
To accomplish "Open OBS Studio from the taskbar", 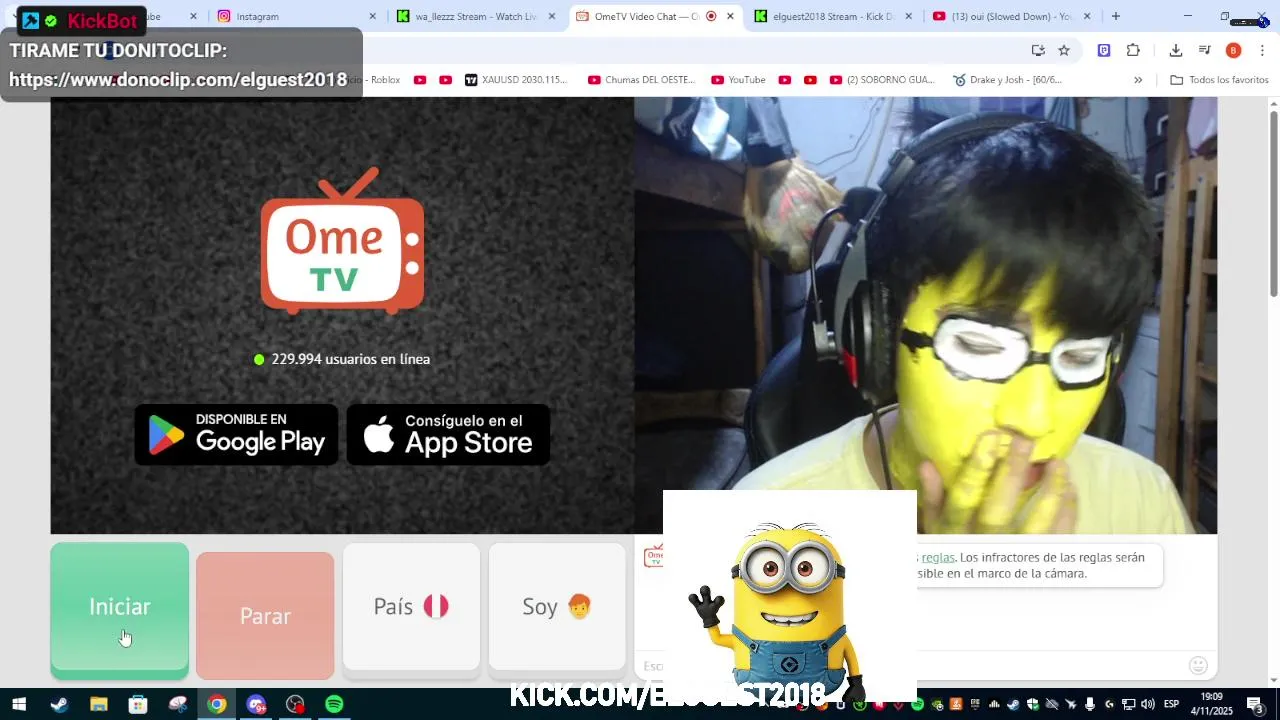I will click(x=295, y=704).
